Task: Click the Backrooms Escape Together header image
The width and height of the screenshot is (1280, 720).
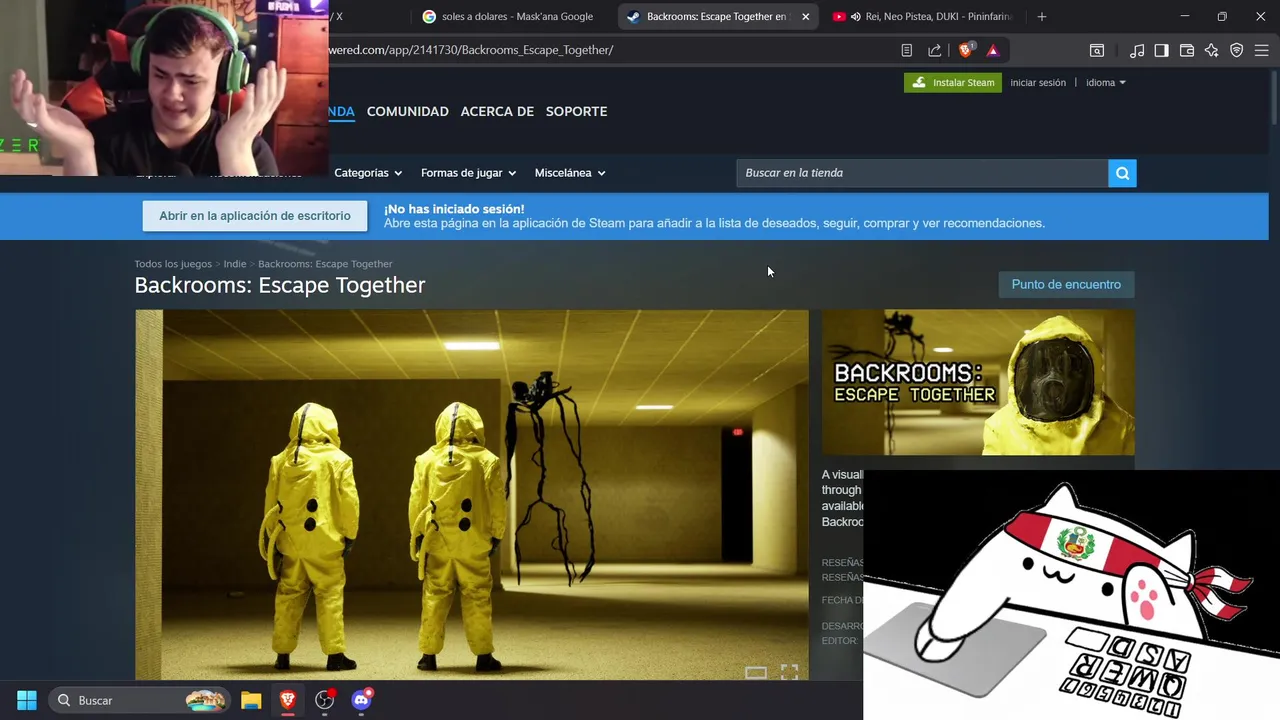Action: 978,382
